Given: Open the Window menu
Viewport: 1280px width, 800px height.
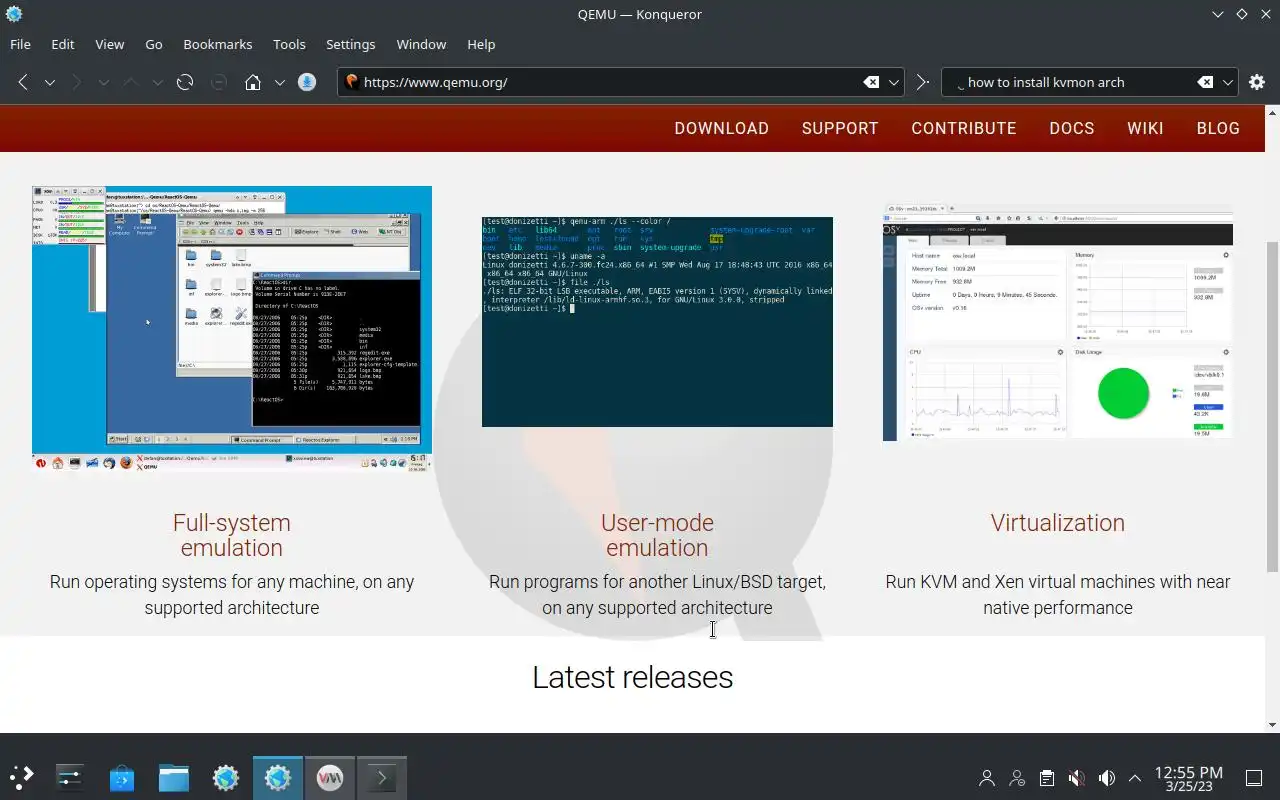Looking at the screenshot, I should click(x=421, y=44).
